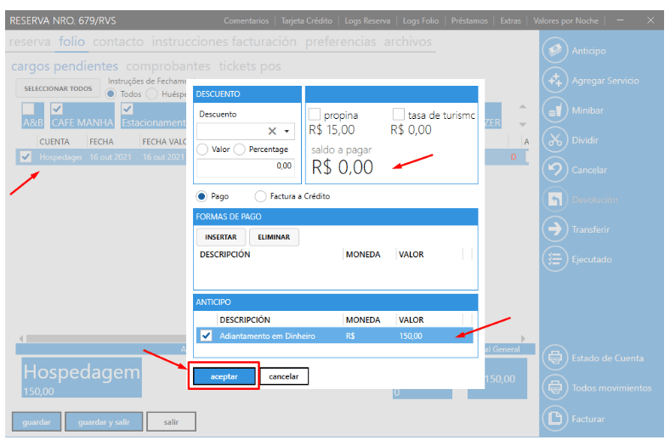Enable the propina checkbox
Screen dimensions: 670x440
(x=315, y=115)
